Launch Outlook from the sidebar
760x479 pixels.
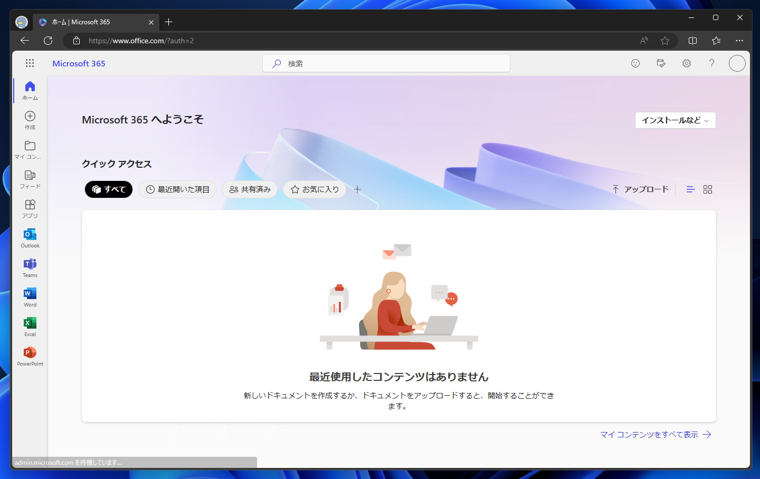(30, 238)
